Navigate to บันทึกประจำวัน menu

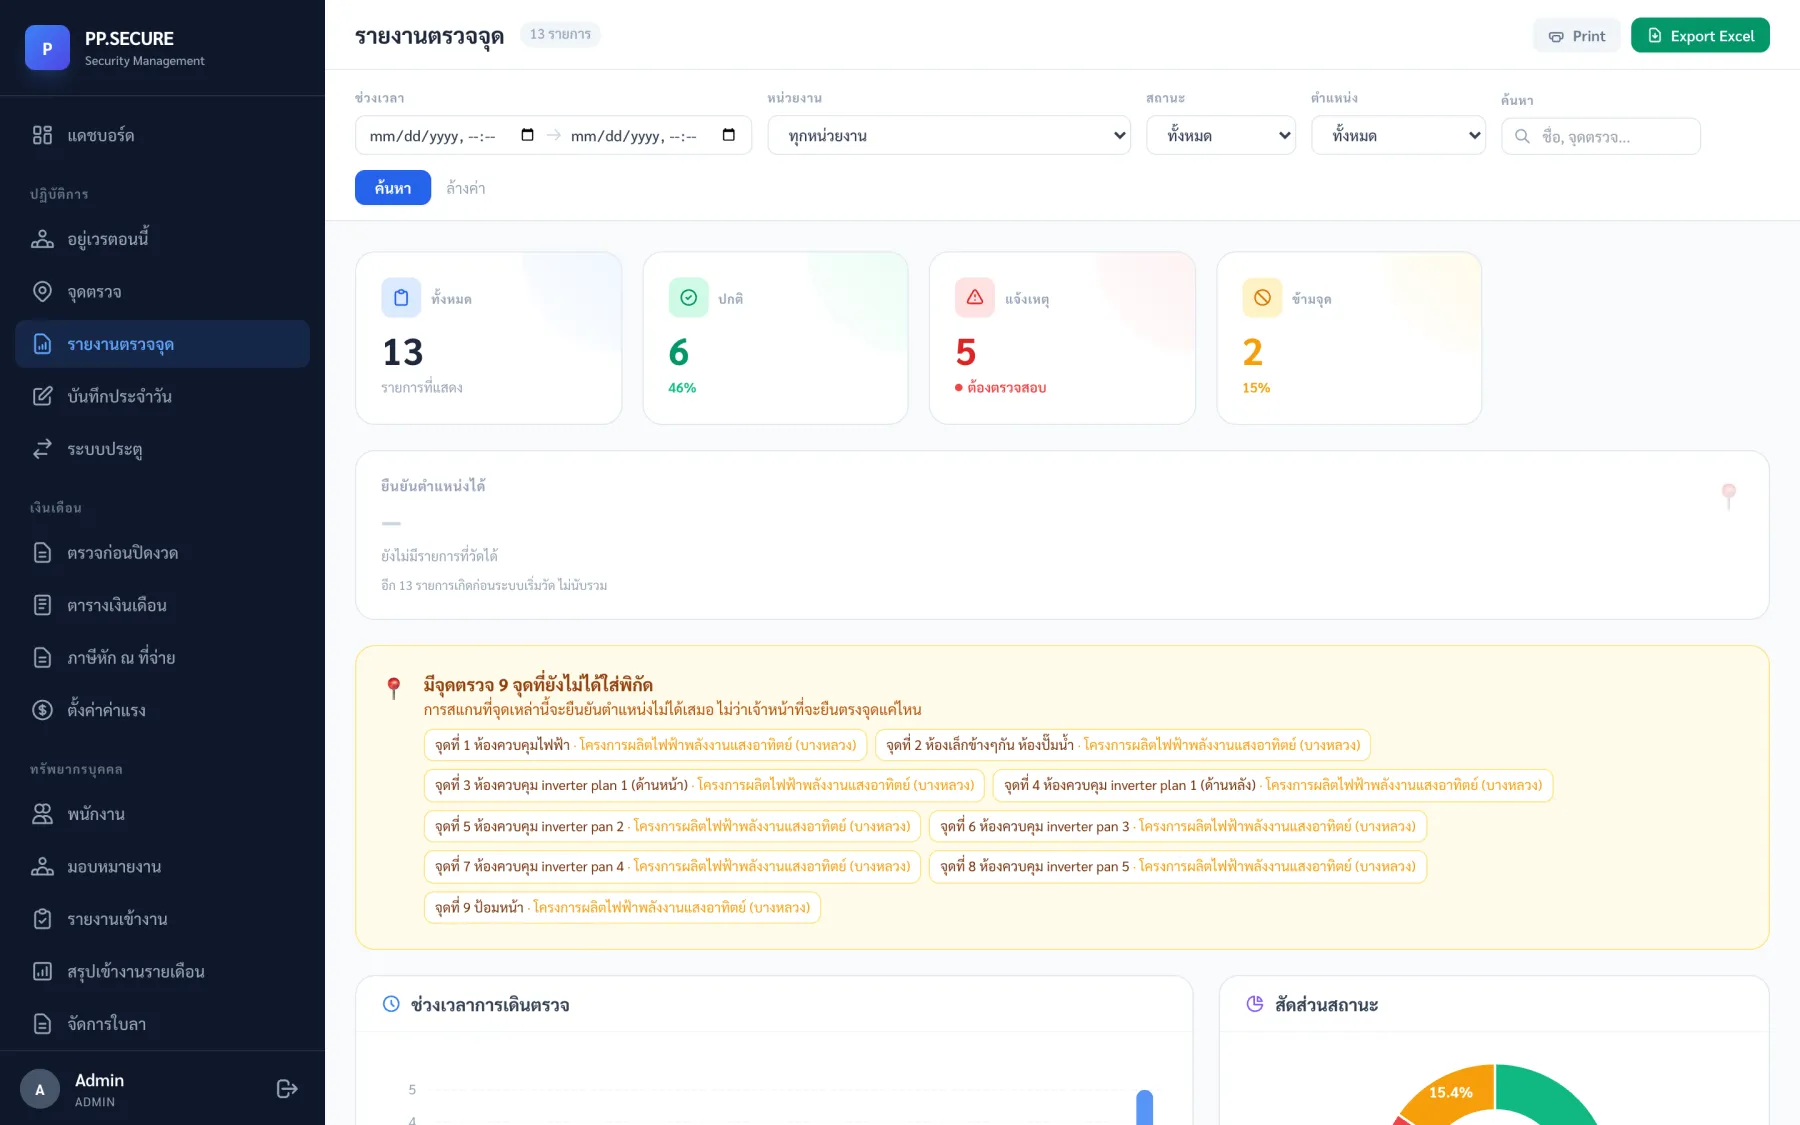coord(162,396)
